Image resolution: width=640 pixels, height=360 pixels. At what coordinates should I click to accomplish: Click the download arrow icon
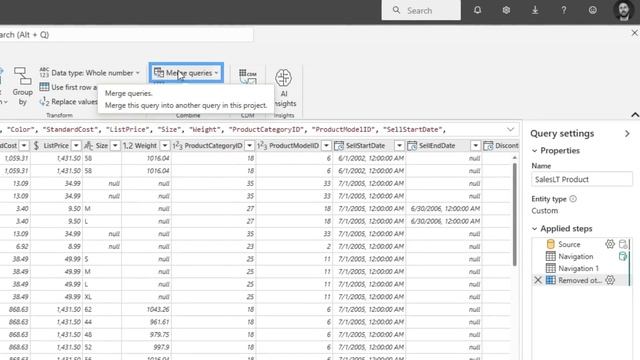tap(535, 10)
